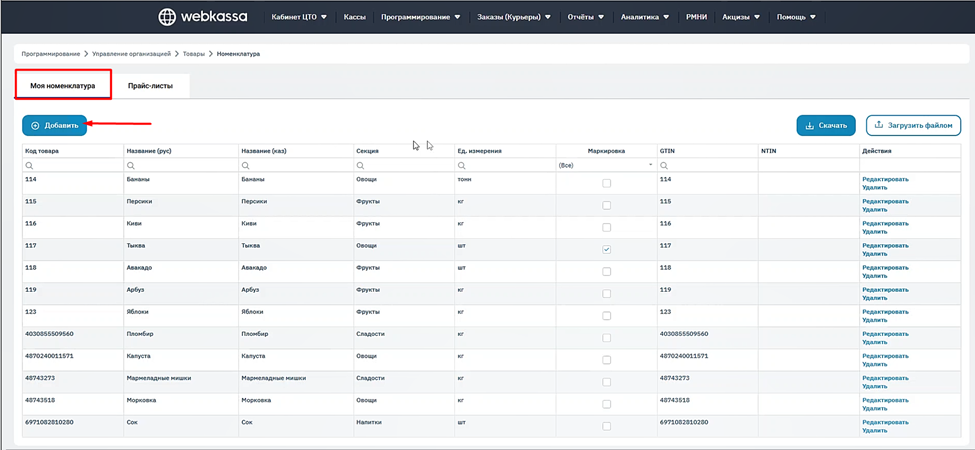This screenshot has width=975, height=450.
Task: Click the upload icon on Загрузить файлом
Action: 879,125
